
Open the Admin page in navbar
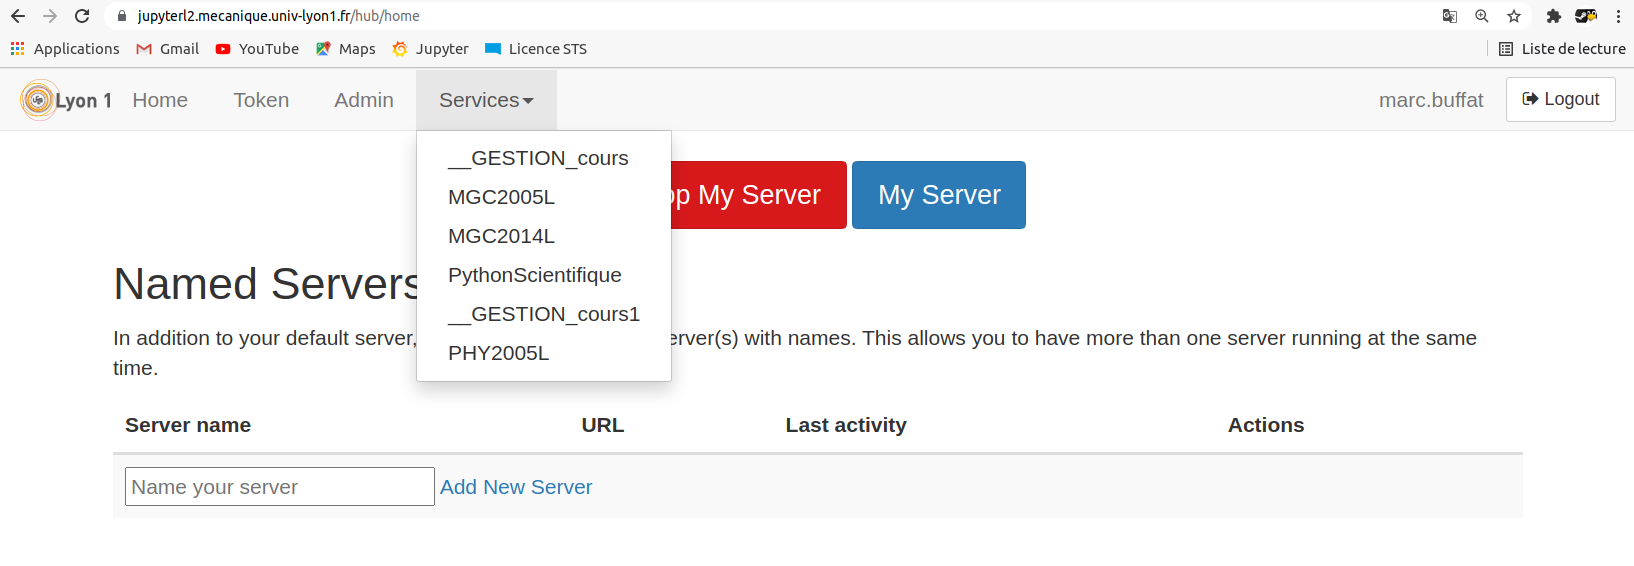[364, 100]
